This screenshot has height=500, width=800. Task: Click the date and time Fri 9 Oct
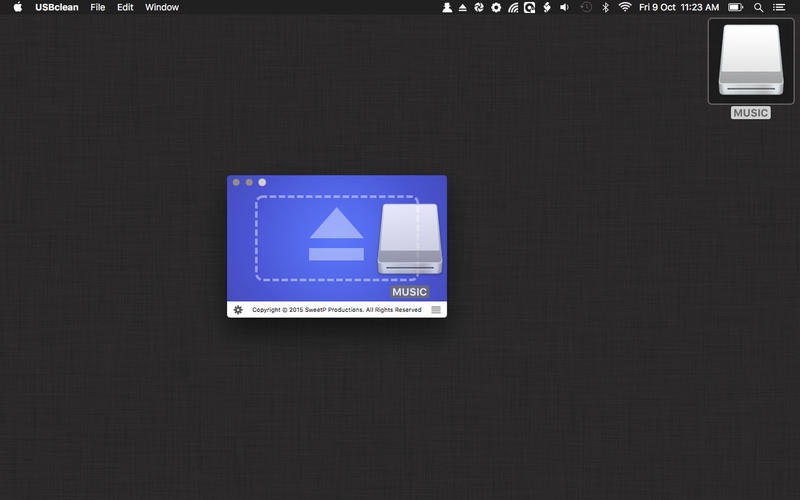679,7
